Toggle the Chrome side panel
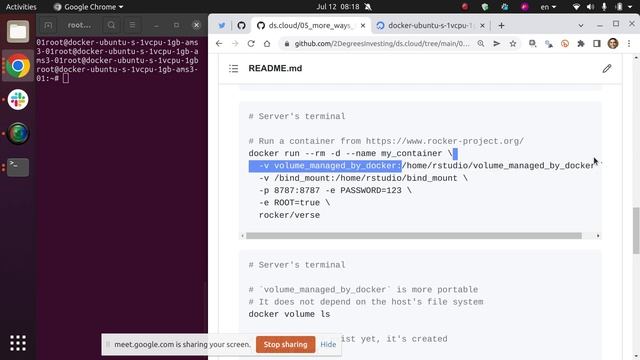Viewport: 640px width, 360px height. [597, 44]
